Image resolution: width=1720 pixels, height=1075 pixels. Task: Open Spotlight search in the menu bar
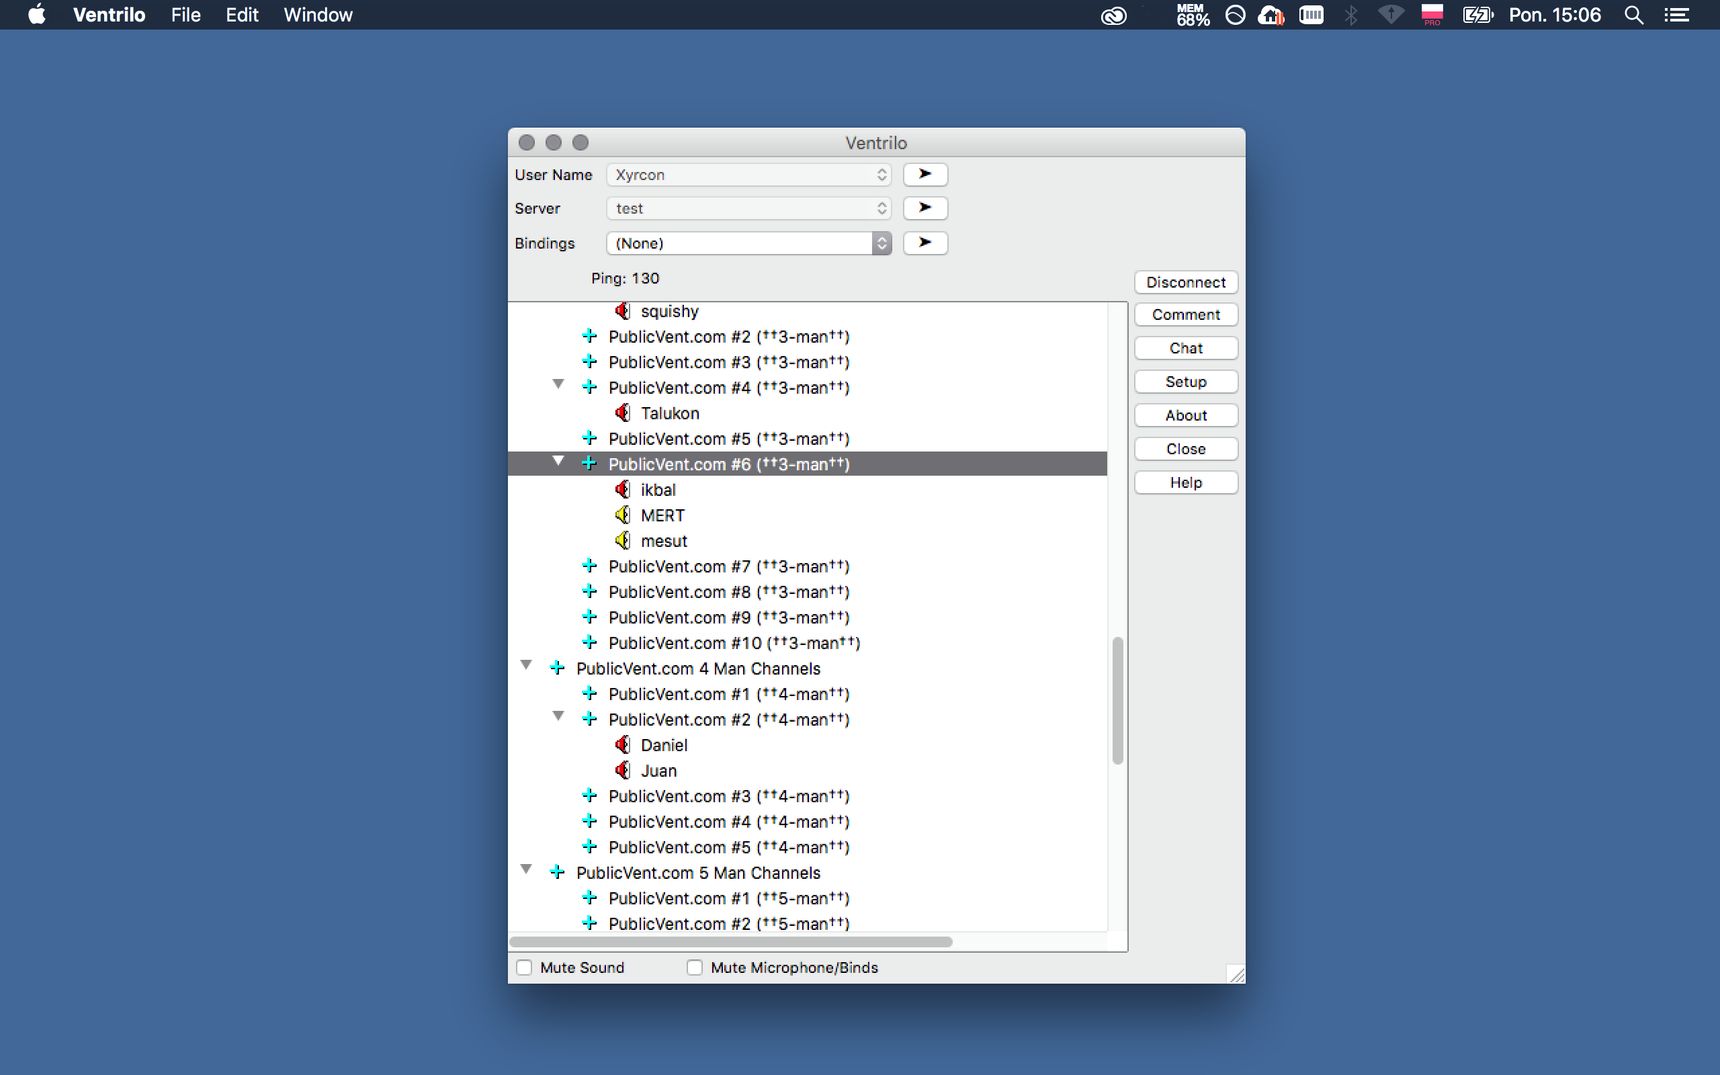1634,15
